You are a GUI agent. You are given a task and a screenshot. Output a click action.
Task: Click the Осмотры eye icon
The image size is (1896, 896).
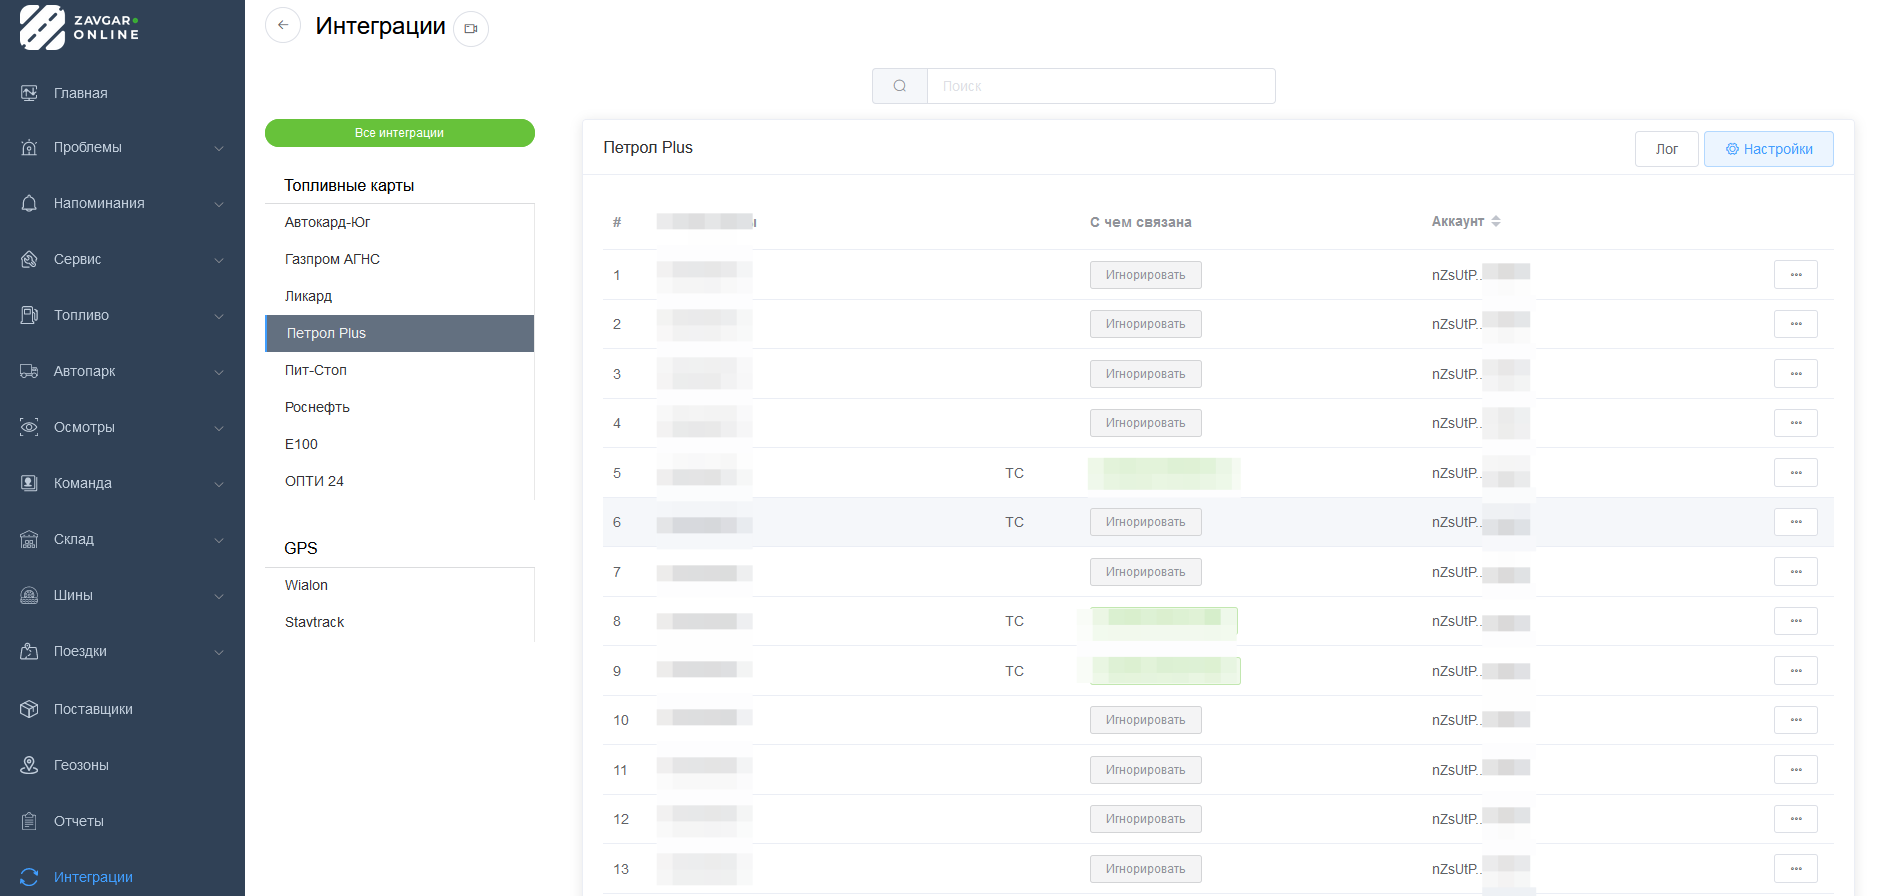coord(29,427)
